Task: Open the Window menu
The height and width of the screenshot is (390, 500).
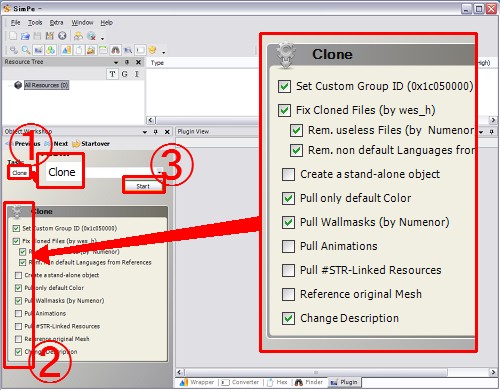Action: coord(82,23)
